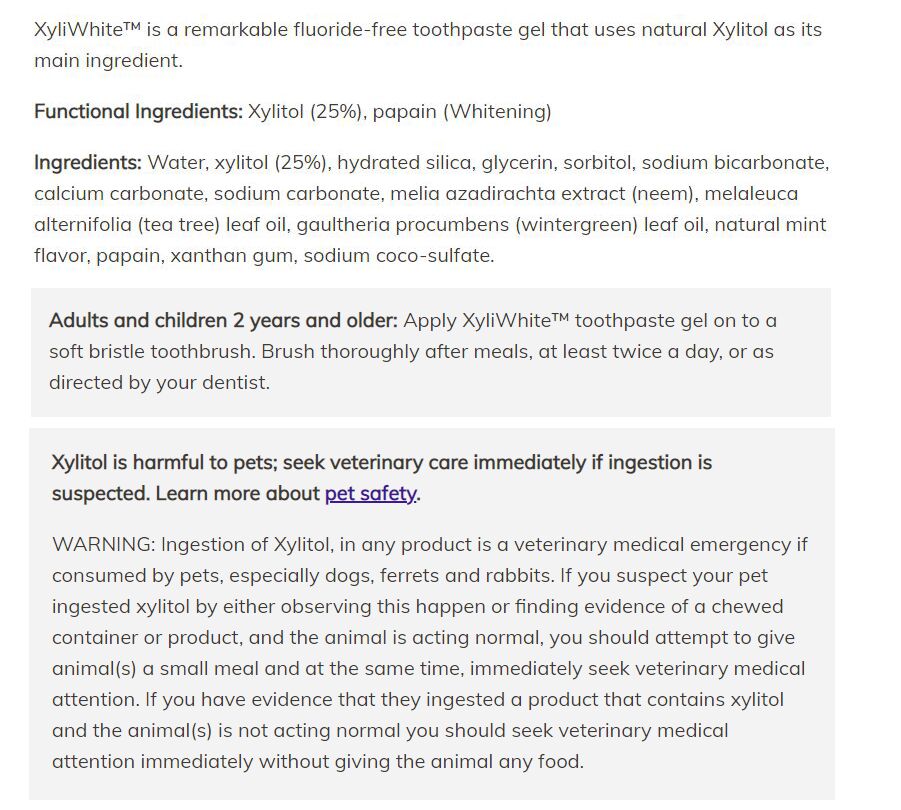
Task: Click the bold "Ingredients:" label
Action: point(88,163)
